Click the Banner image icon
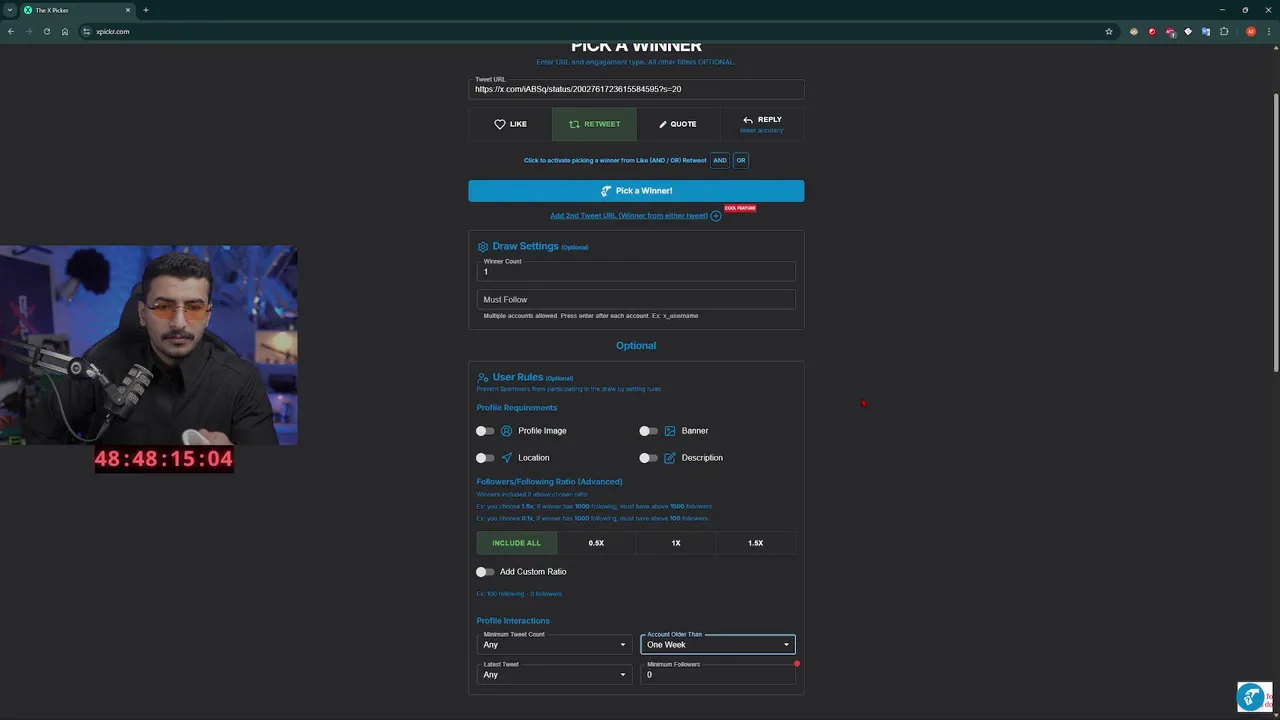 [x=670, y=431]
